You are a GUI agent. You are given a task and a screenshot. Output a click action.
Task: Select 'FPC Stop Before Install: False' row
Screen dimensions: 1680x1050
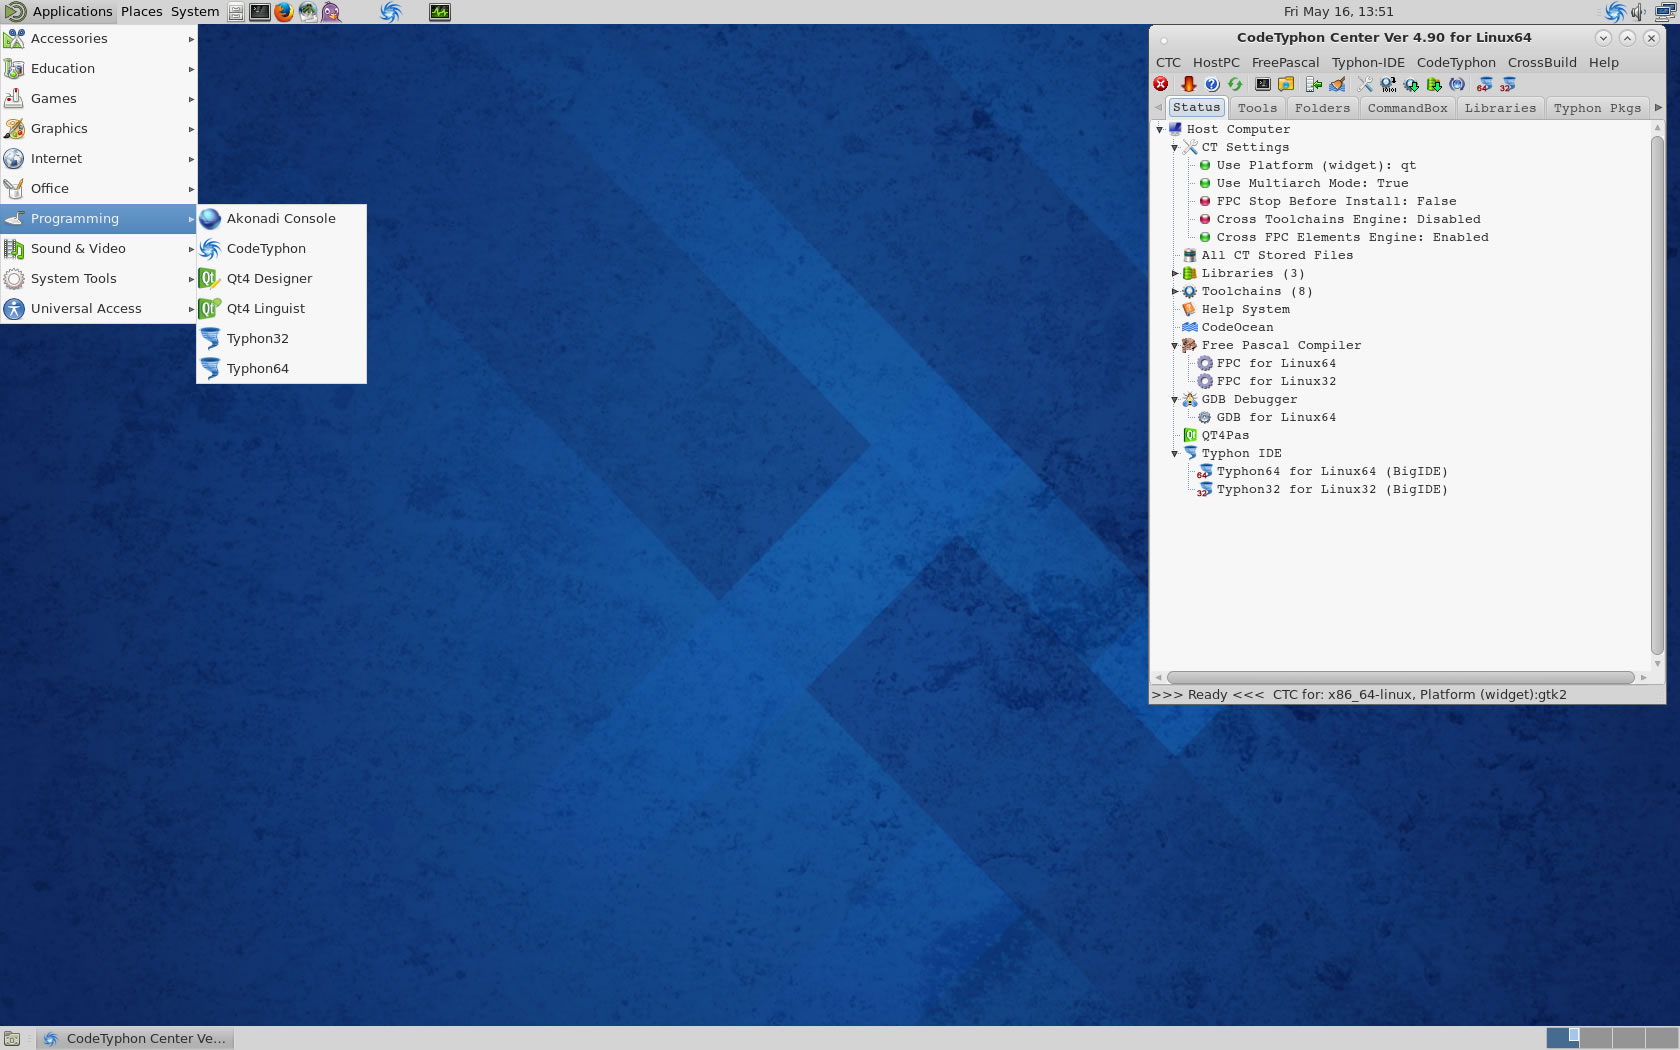pyautogui.click(x=1327, y=201)
